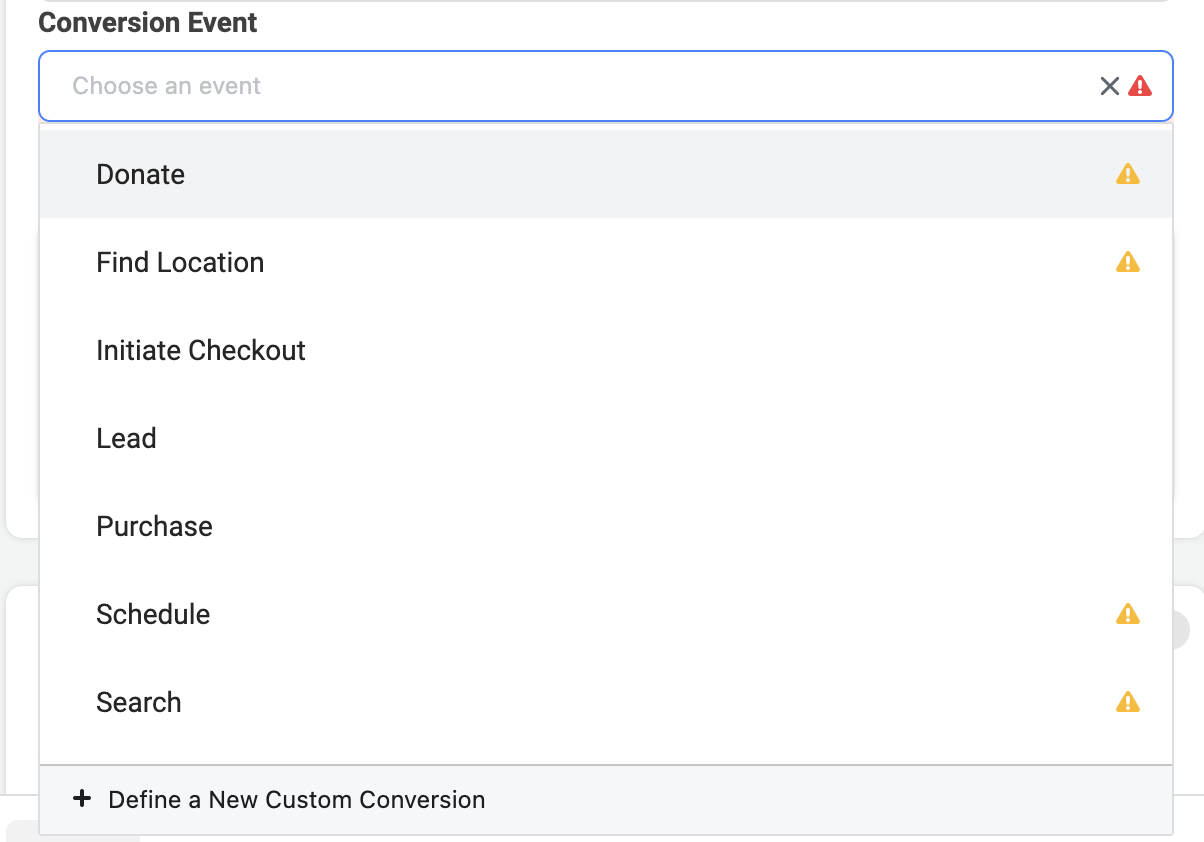Open Define a New Custom Conversion

297,800
